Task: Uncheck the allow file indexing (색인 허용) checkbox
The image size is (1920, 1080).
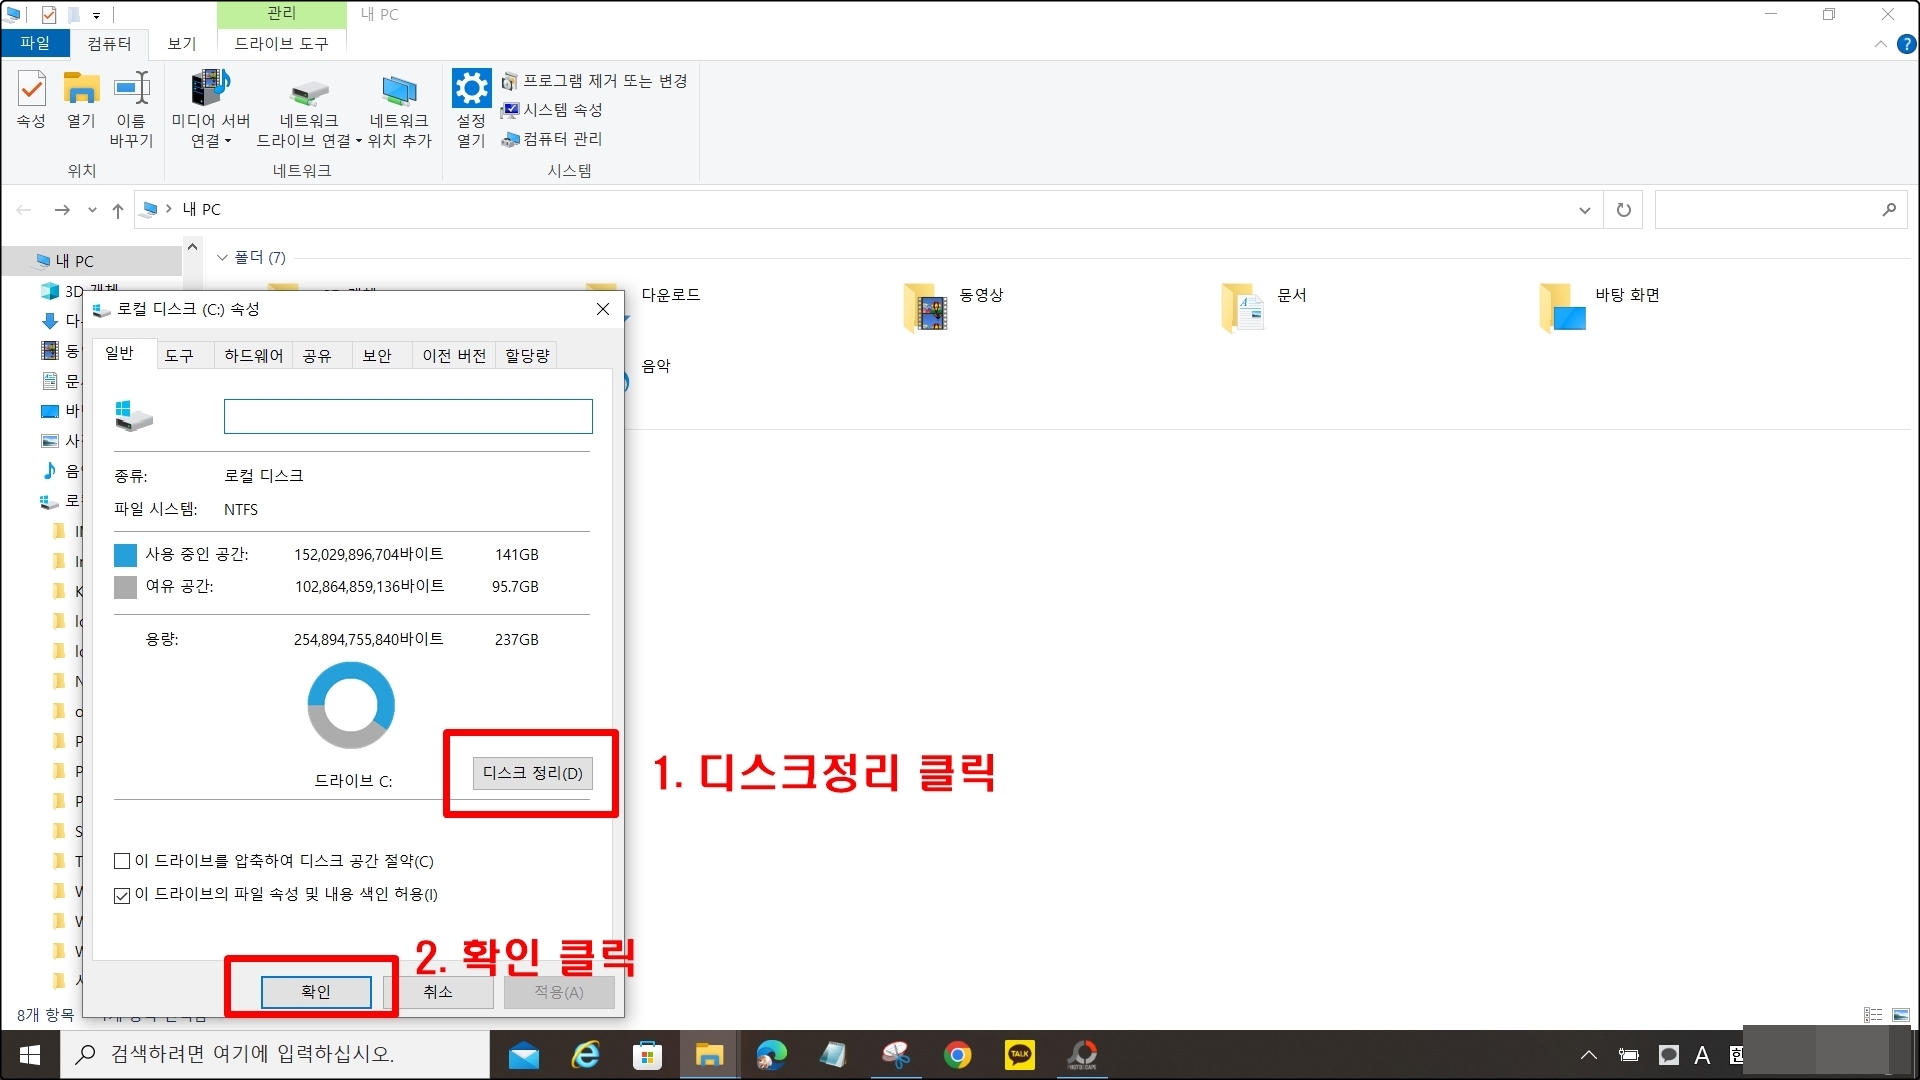Action: tap(122, 895)
